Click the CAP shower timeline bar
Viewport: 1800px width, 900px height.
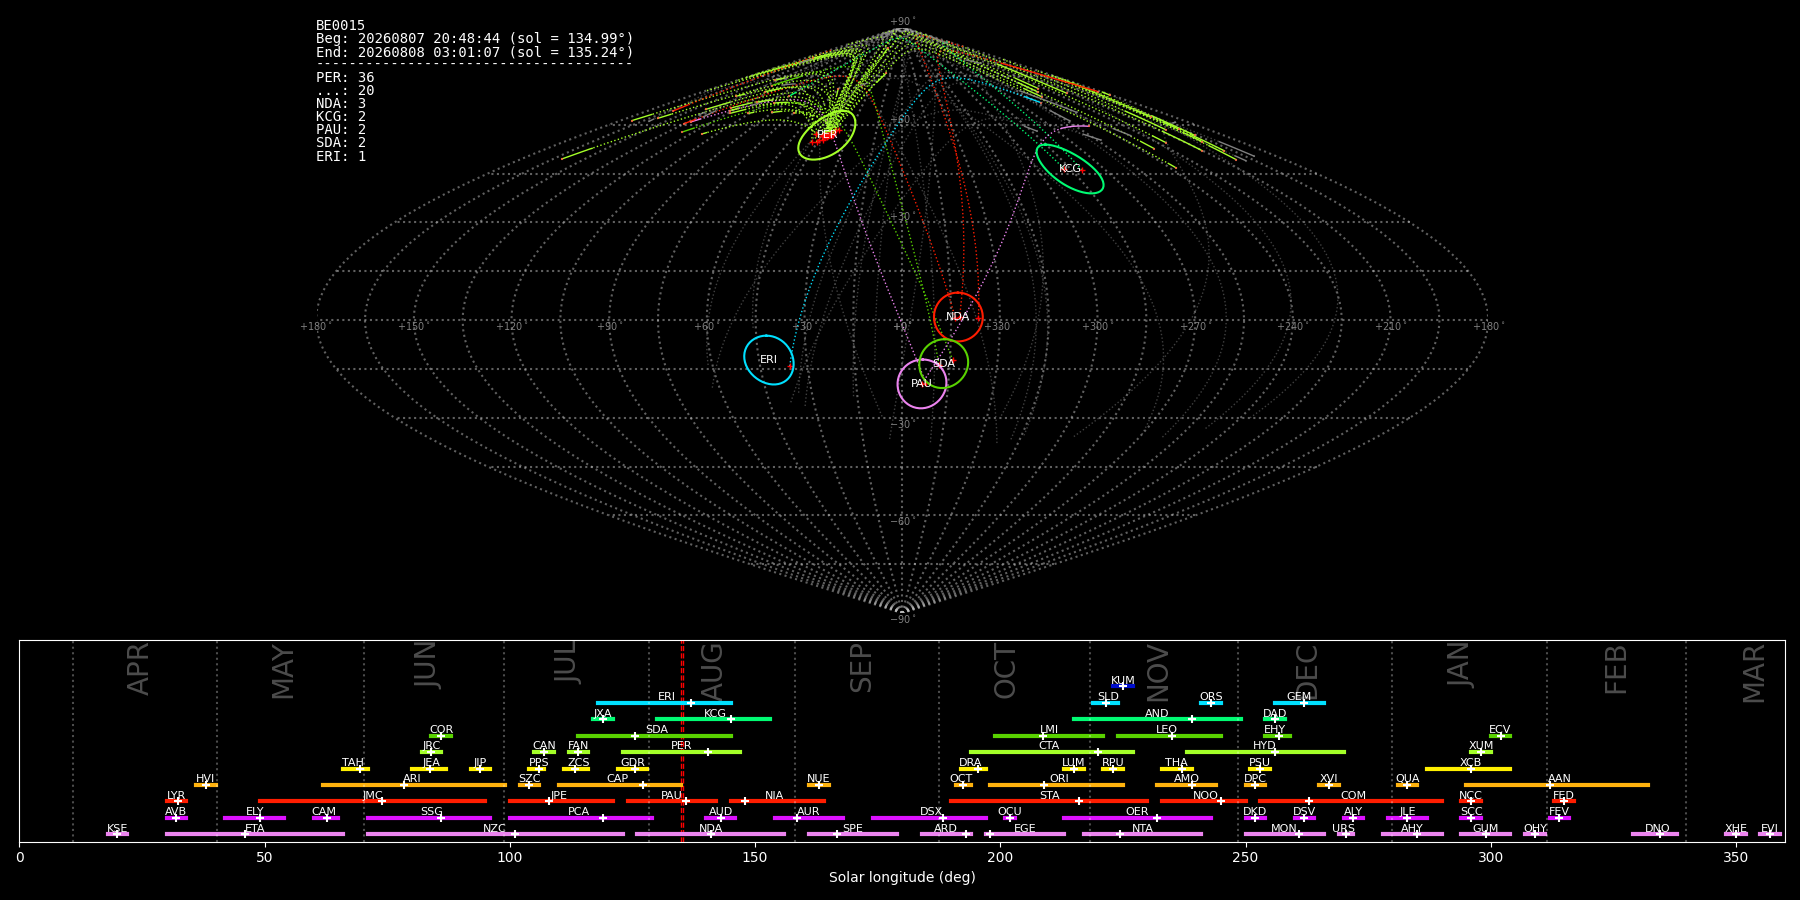tap(620, 785)
